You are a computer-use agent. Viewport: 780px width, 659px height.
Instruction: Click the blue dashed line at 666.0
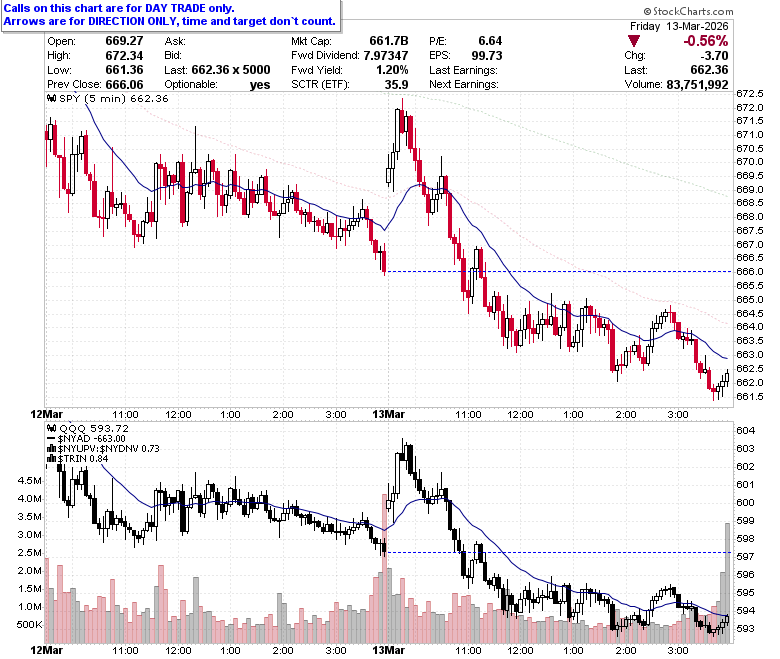(559, 272)
